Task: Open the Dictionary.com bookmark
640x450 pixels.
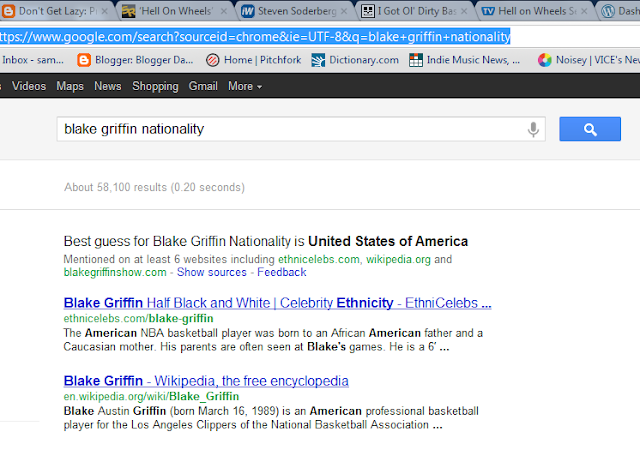Action: click(x=355, y=60)
